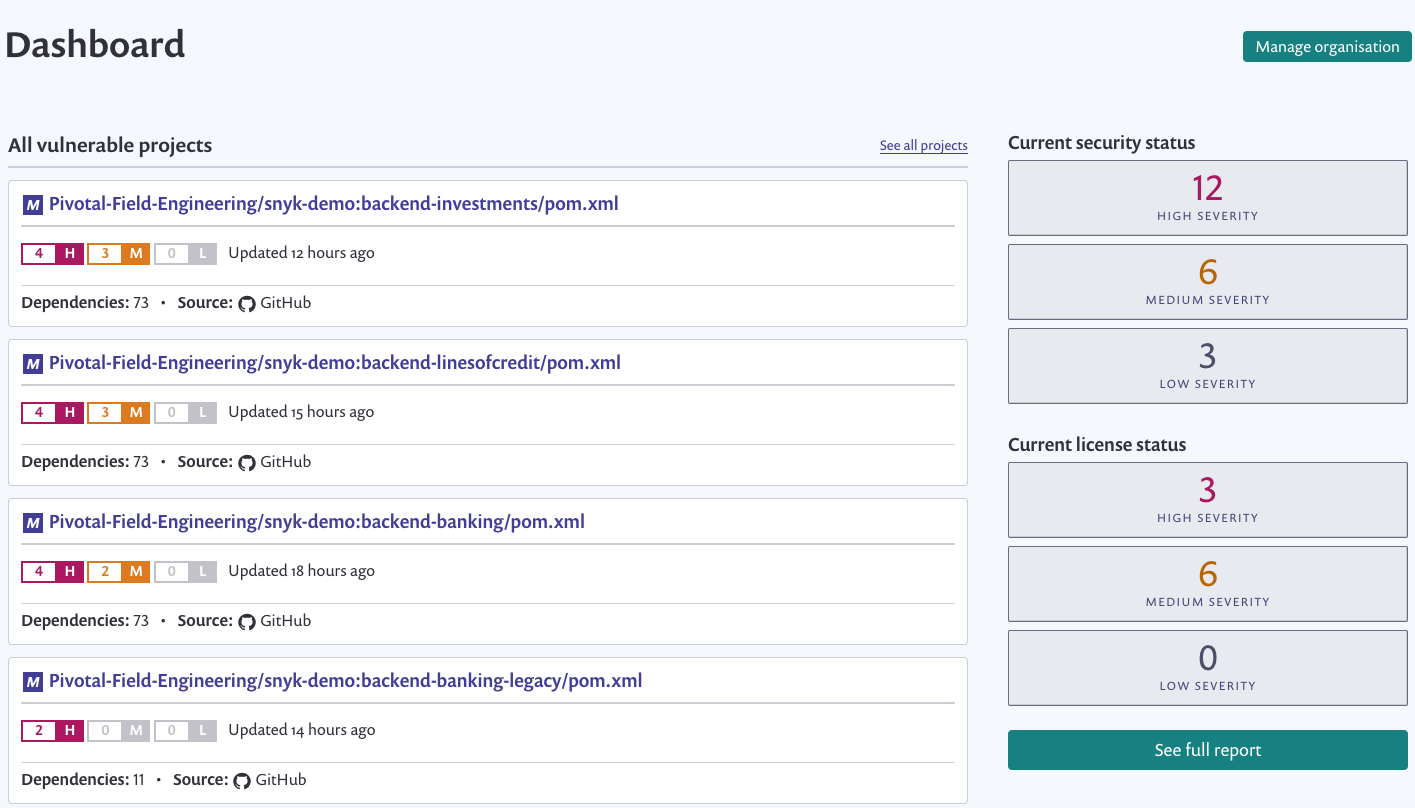Click Updated 12 hours ago text

(x=301, y=253)
